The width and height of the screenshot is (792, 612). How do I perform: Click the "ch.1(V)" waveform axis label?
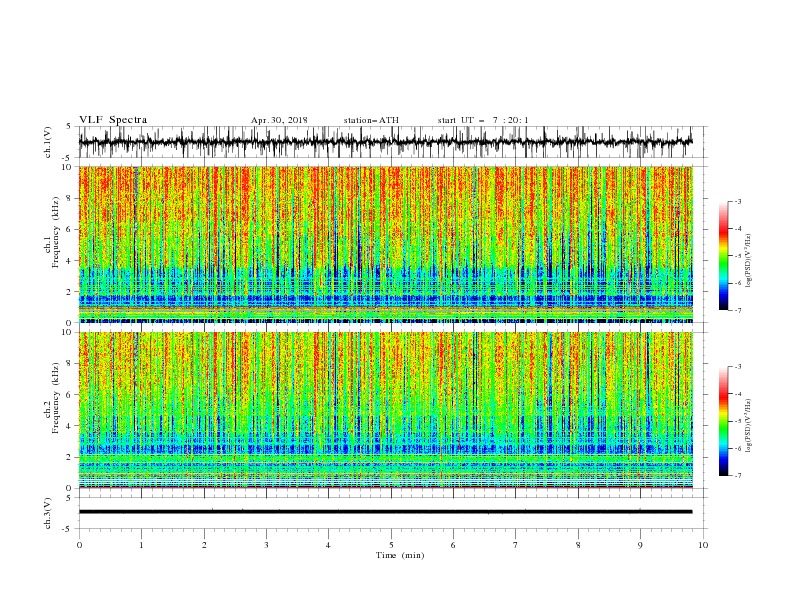click(x=48, y=142)
